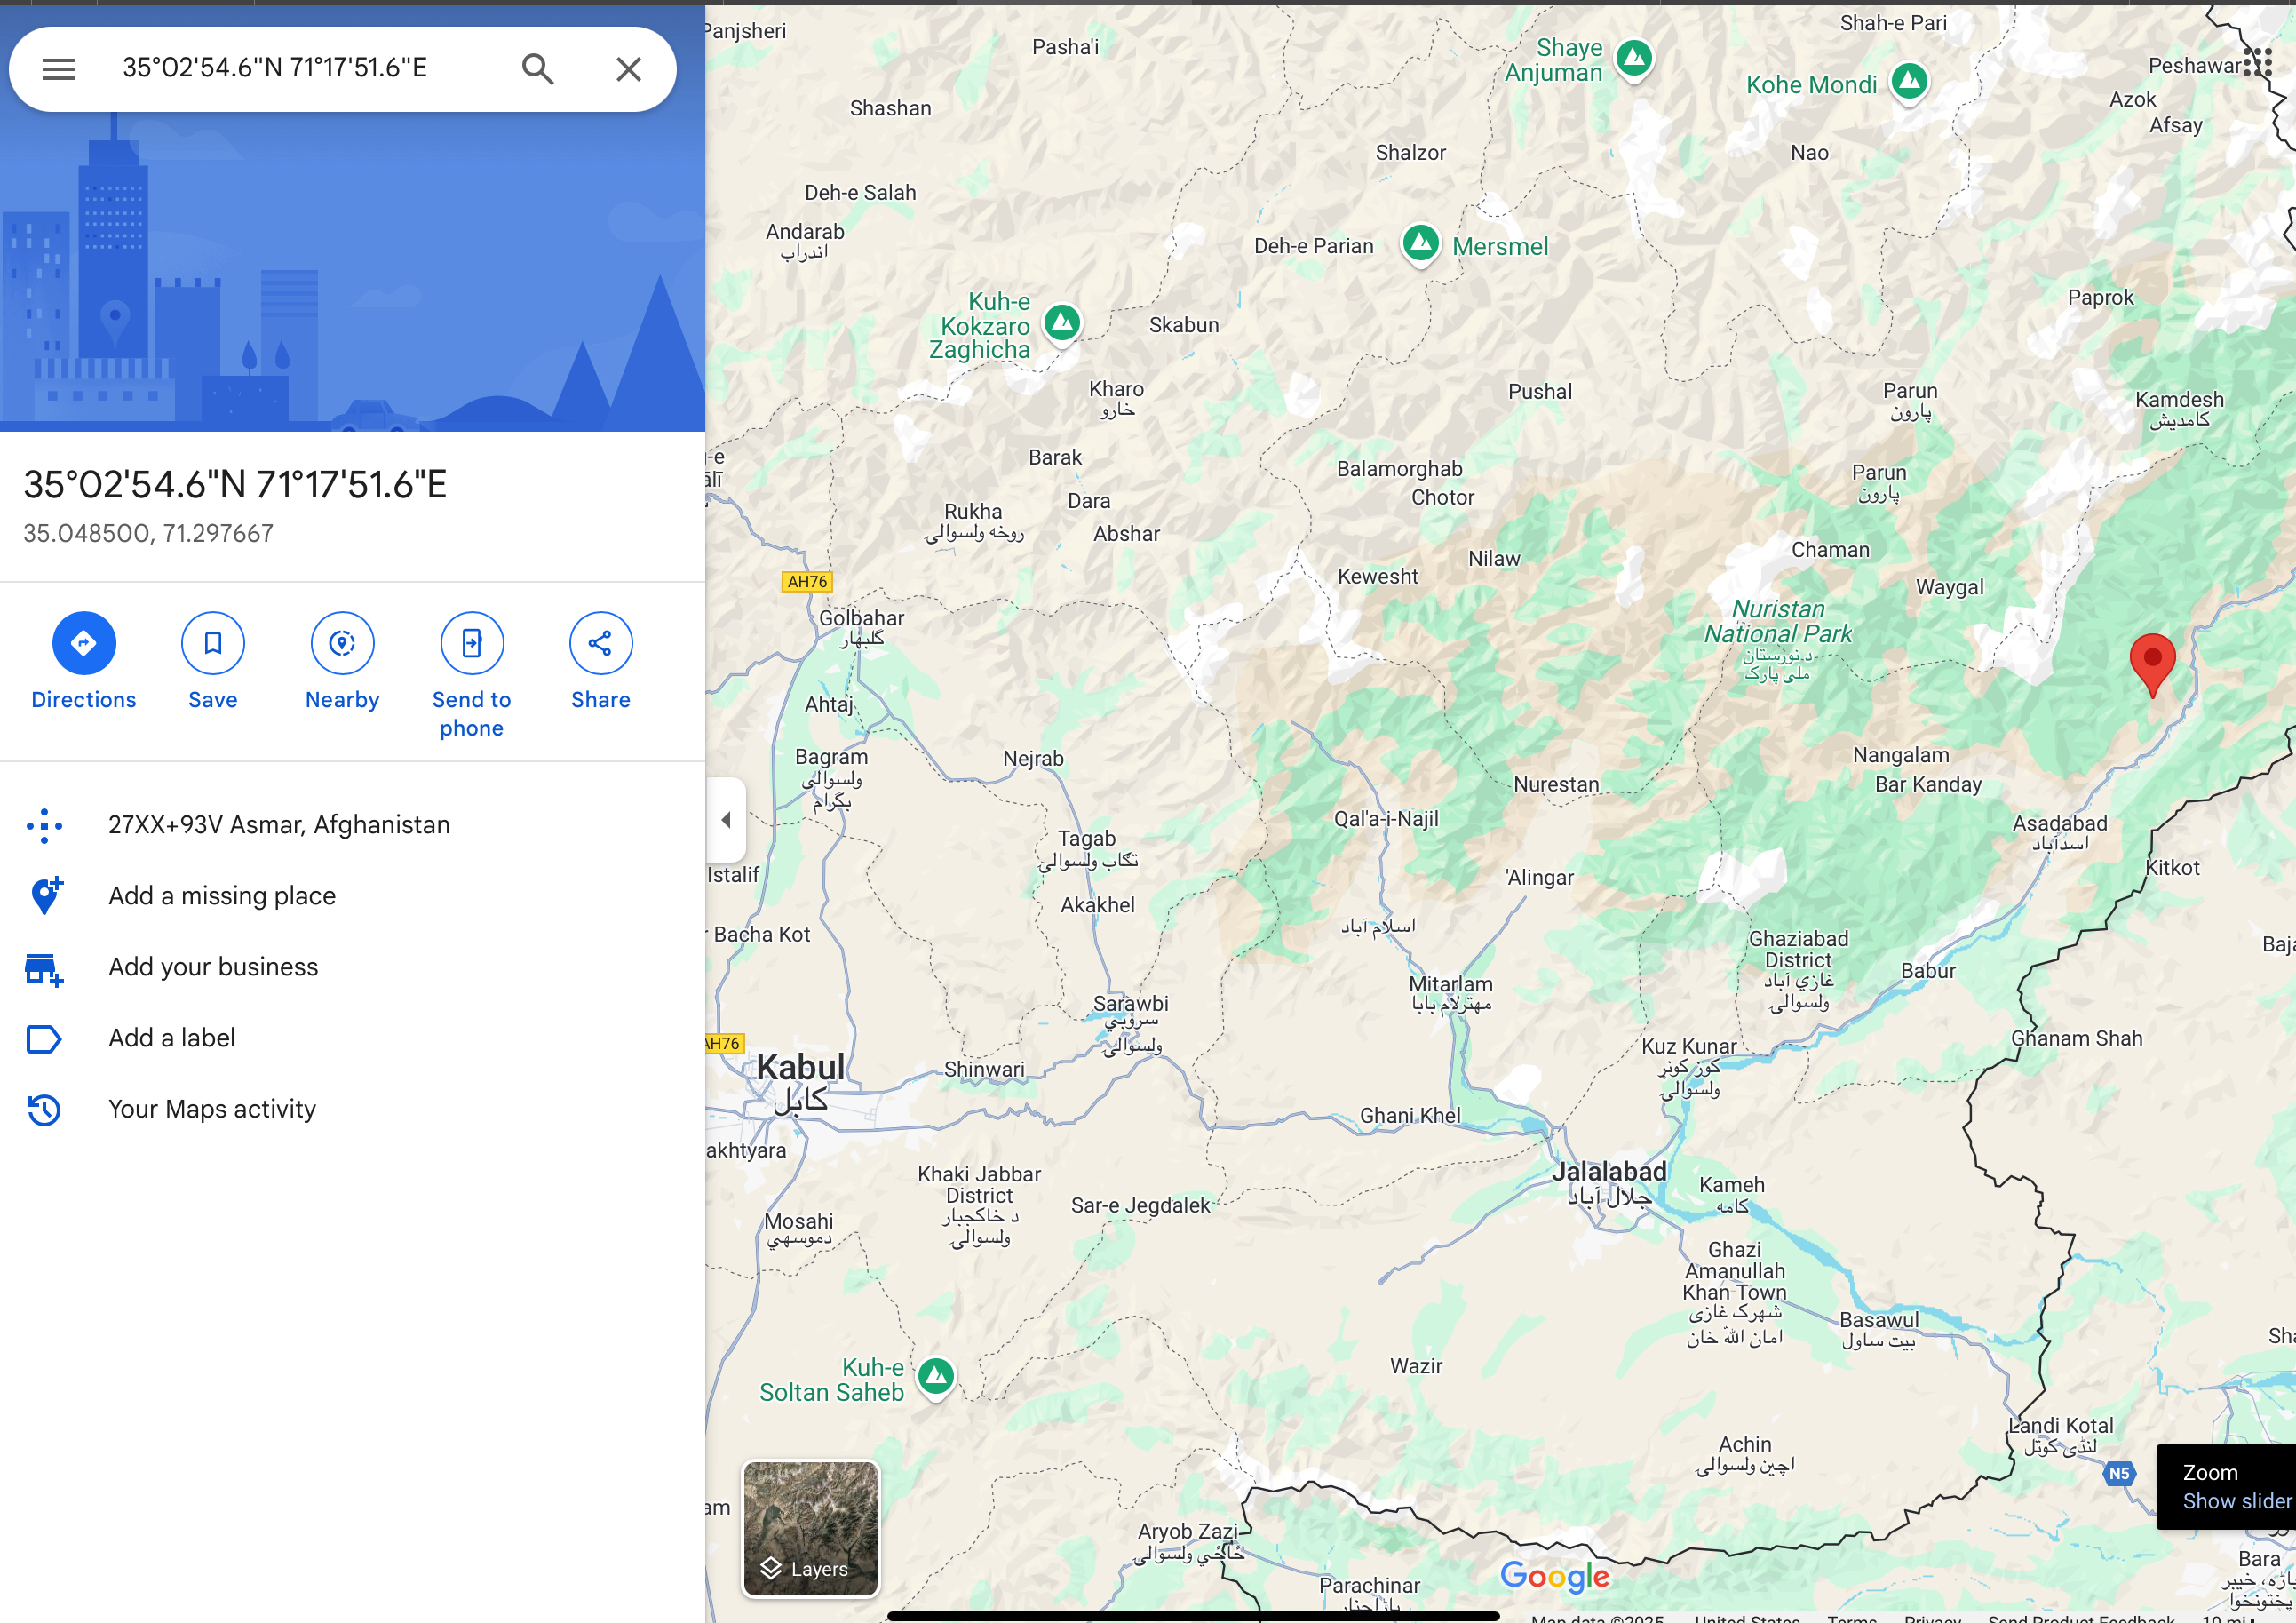The image size is (2296, 1623).
Task: Select the Shaye Anjuman peak marker
Action: point(1634,59)
